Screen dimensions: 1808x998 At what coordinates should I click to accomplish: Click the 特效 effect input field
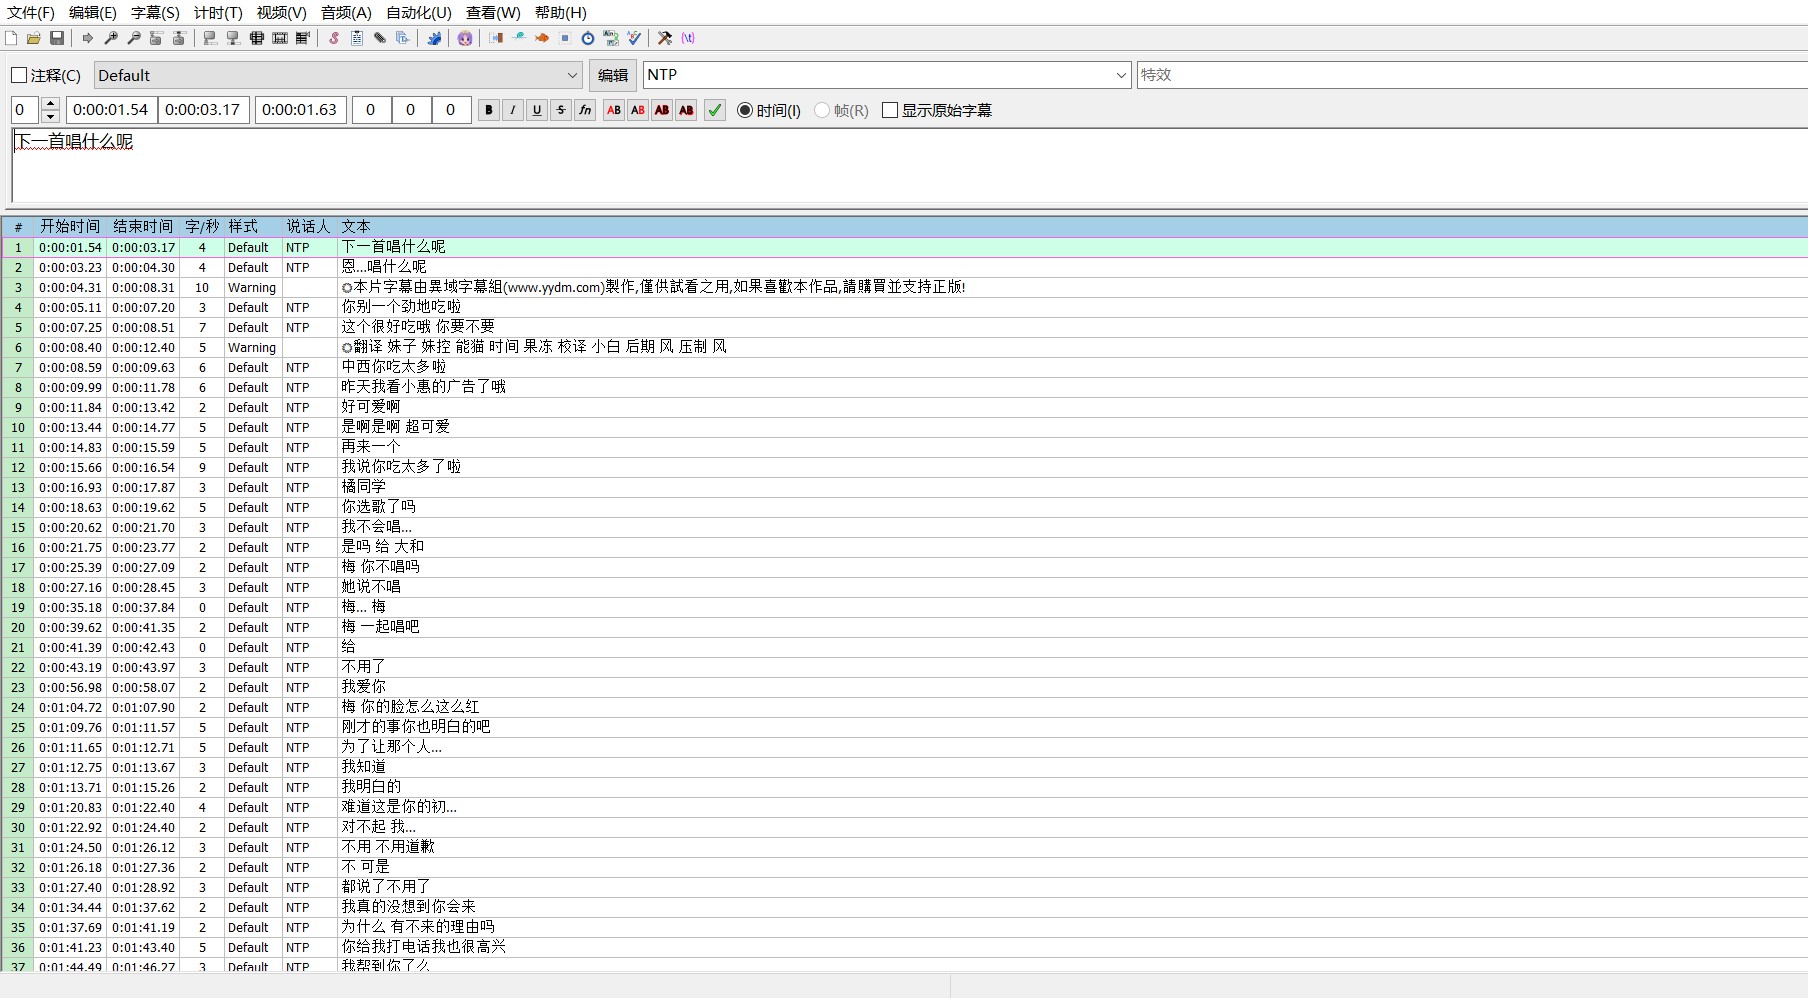[1472, 75]
